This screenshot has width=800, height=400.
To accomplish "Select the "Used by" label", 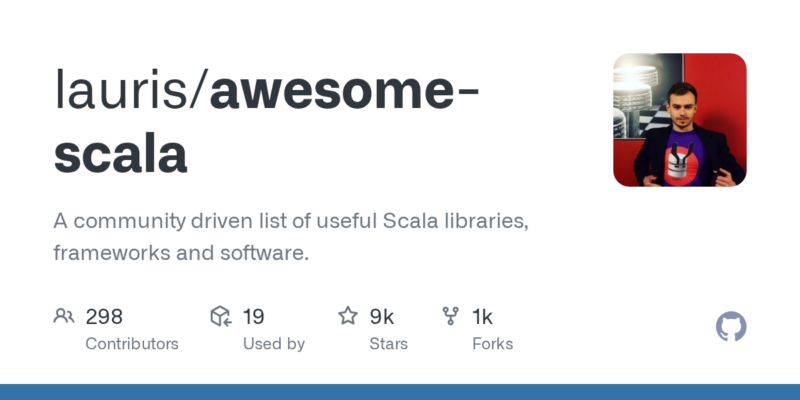I will [x=274, y=344].
